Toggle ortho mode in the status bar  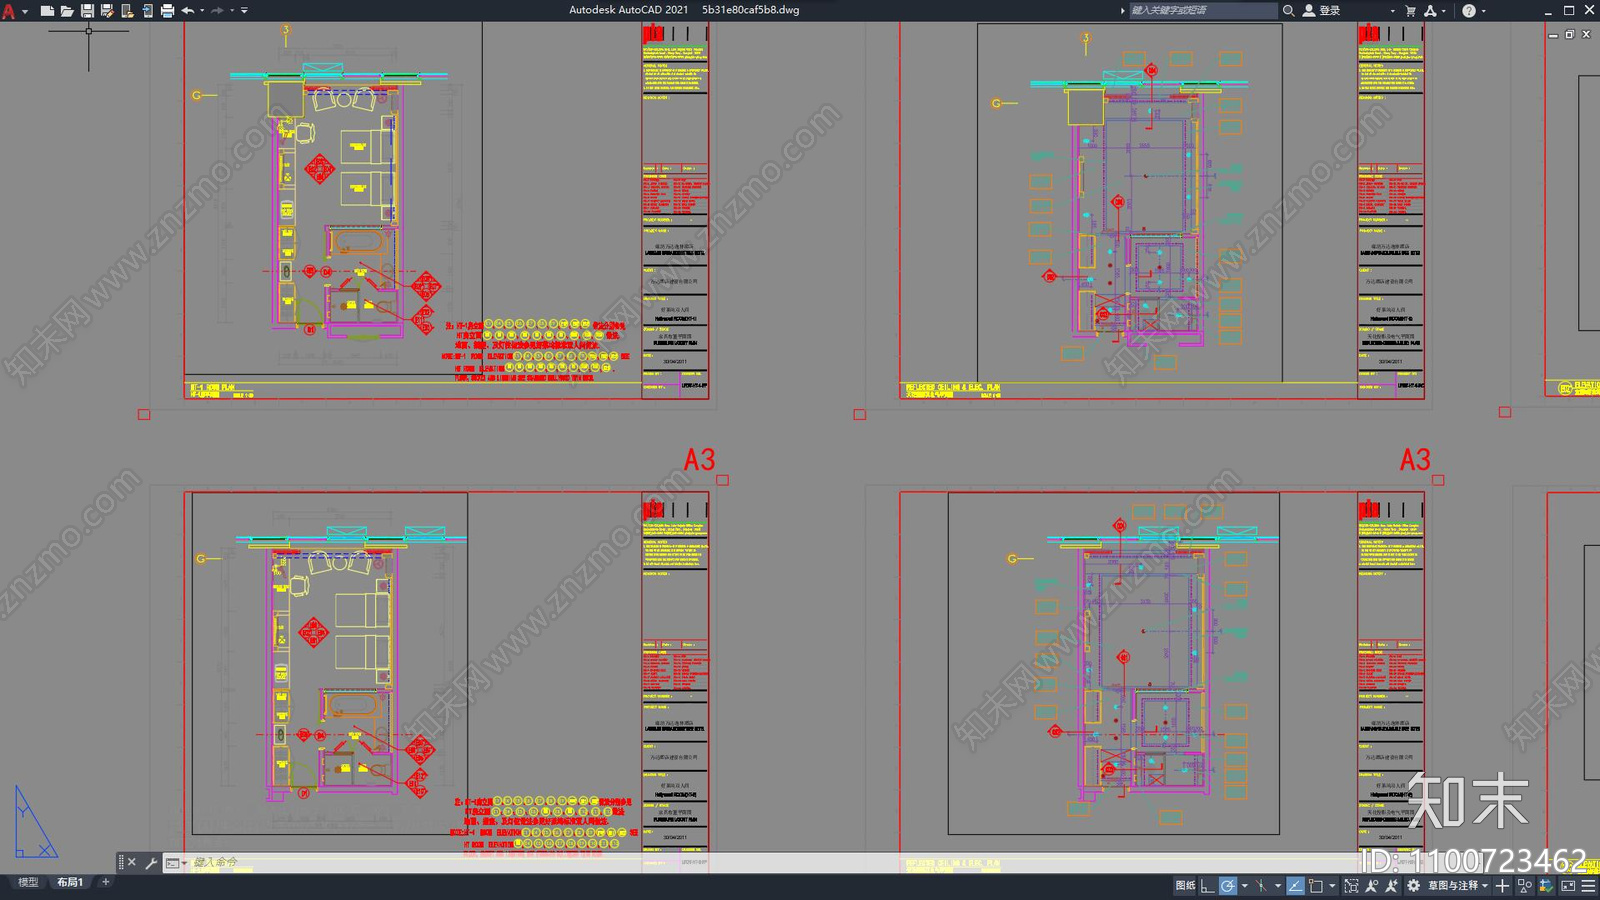coord(1208,886)
